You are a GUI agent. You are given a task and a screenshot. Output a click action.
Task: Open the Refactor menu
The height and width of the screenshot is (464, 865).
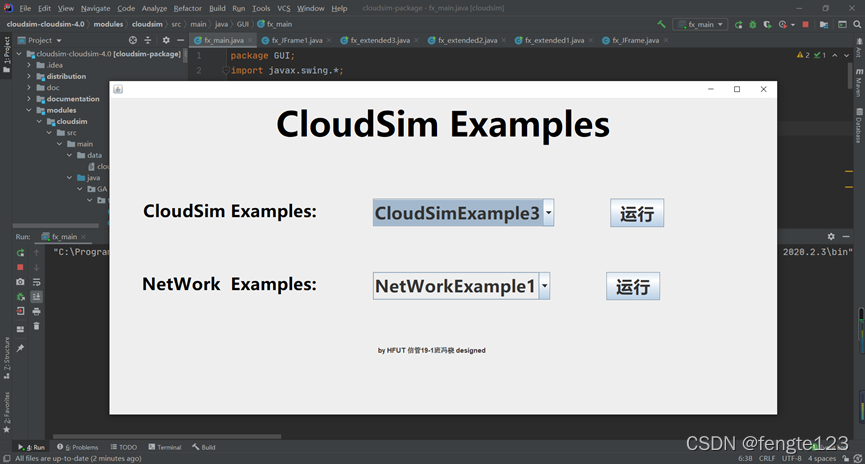[188, 8]
